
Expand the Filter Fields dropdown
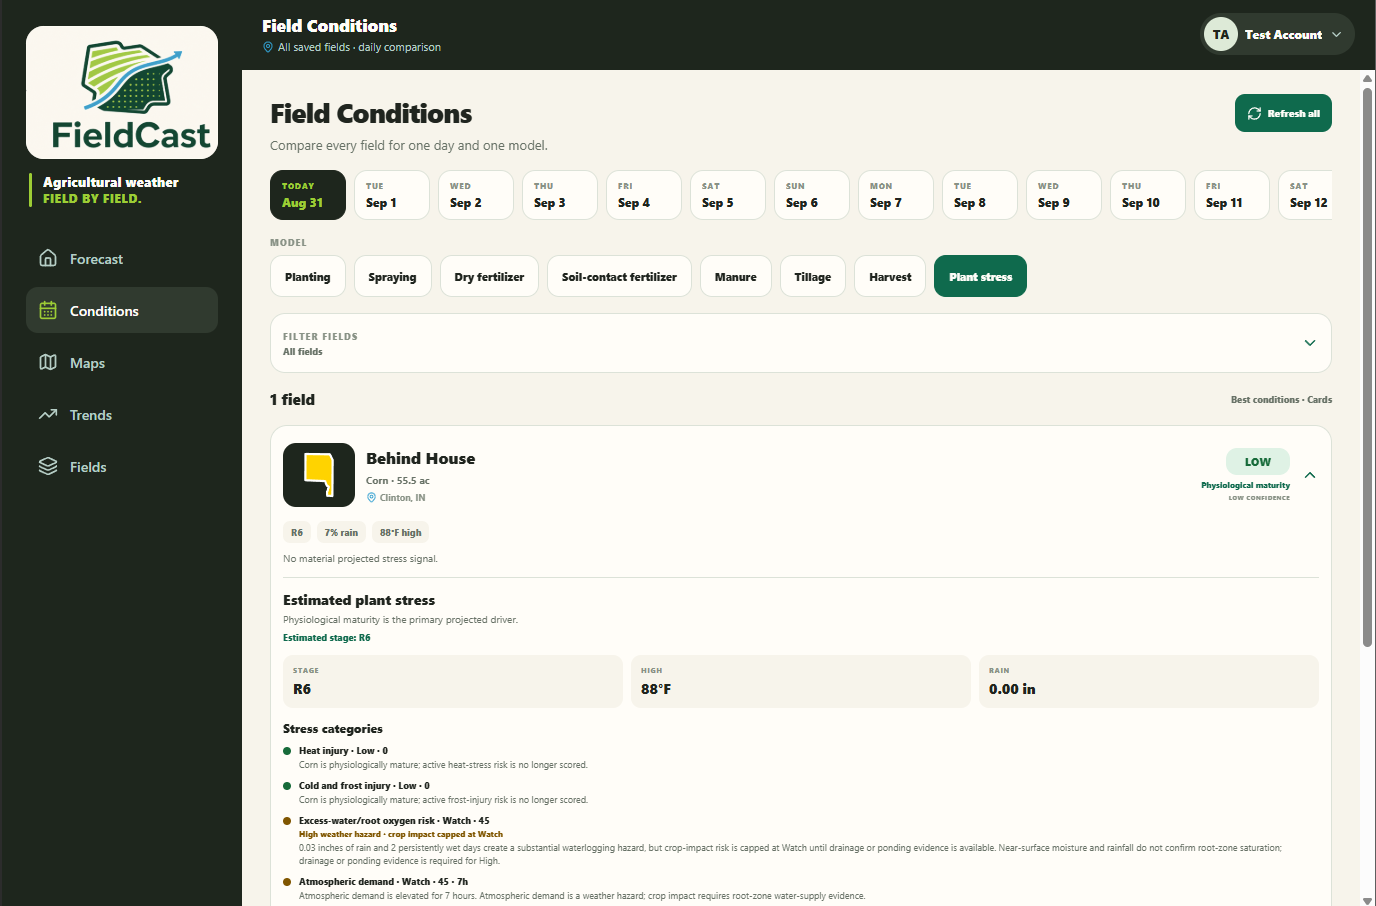tap(801, 343)
